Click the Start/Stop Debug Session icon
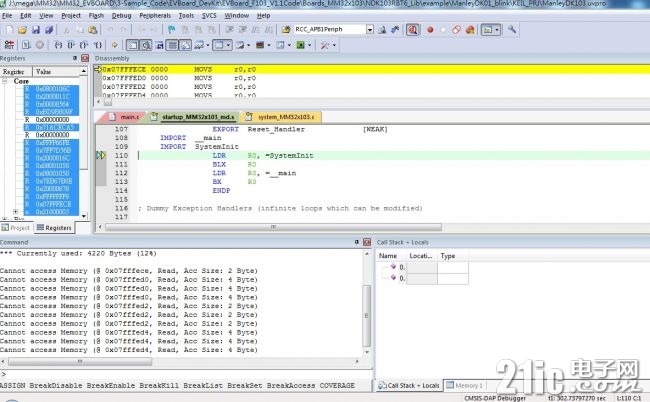This screenshot has width=650, height=402. click(412, 30)
